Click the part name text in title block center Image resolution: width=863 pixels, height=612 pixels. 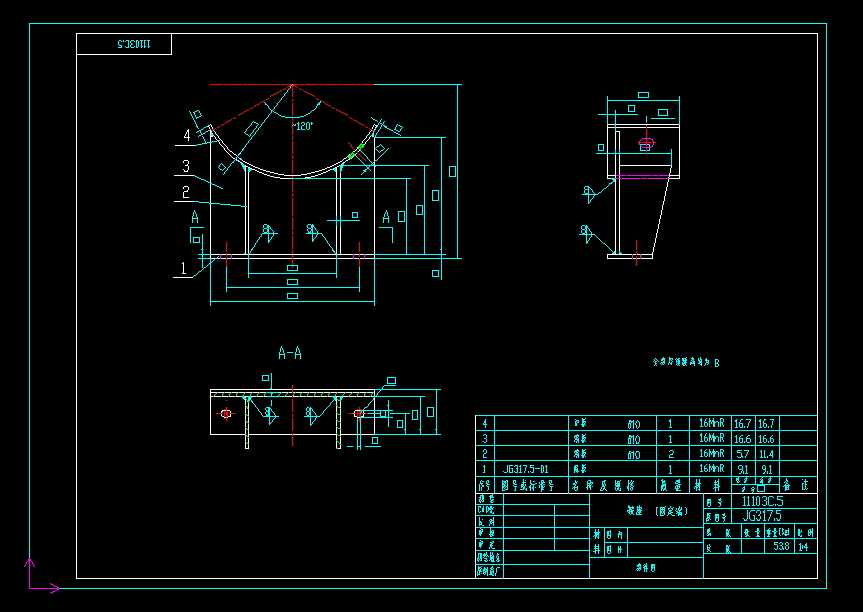click(657, 511)
